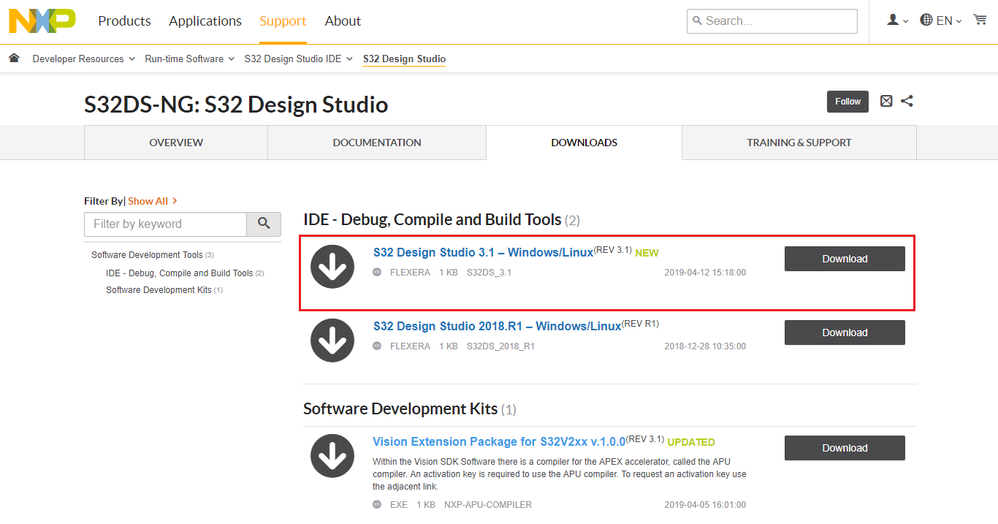This screenshot has width=998, height=524.
Task: Click the Filter by keyword field
Action: coord(166,224)
